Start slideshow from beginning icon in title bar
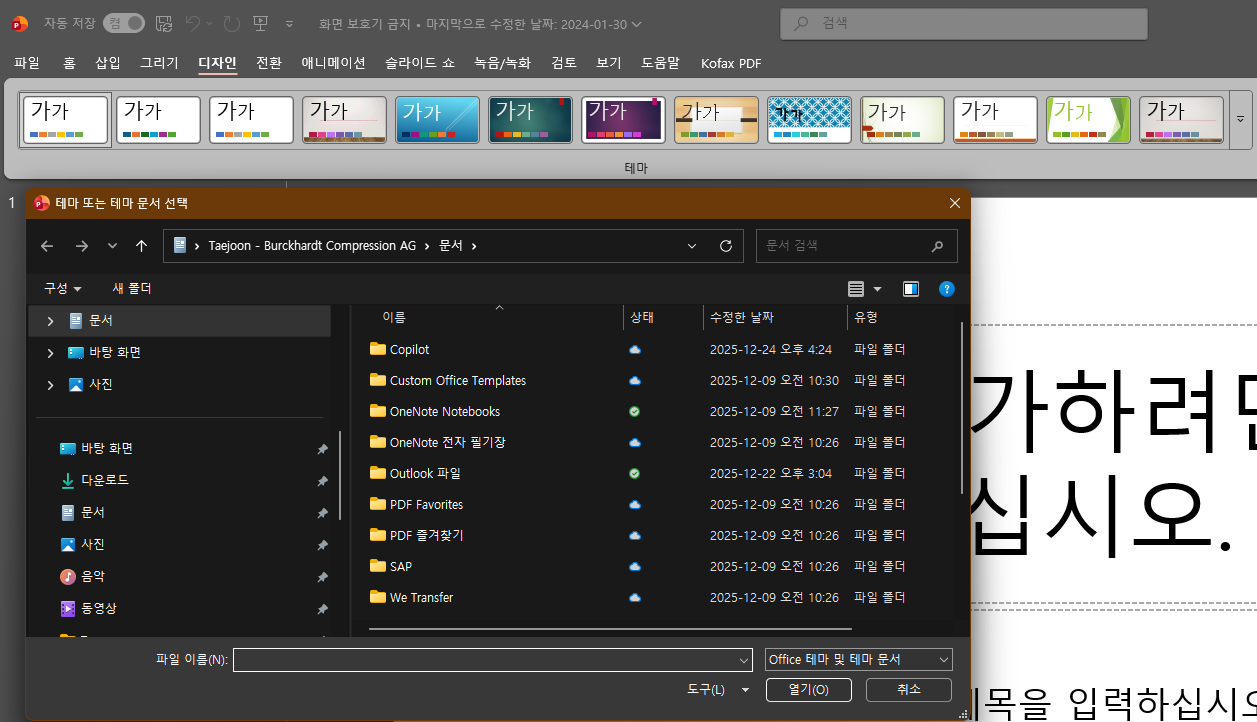1257x722 pixels. [x=260, y=23]
